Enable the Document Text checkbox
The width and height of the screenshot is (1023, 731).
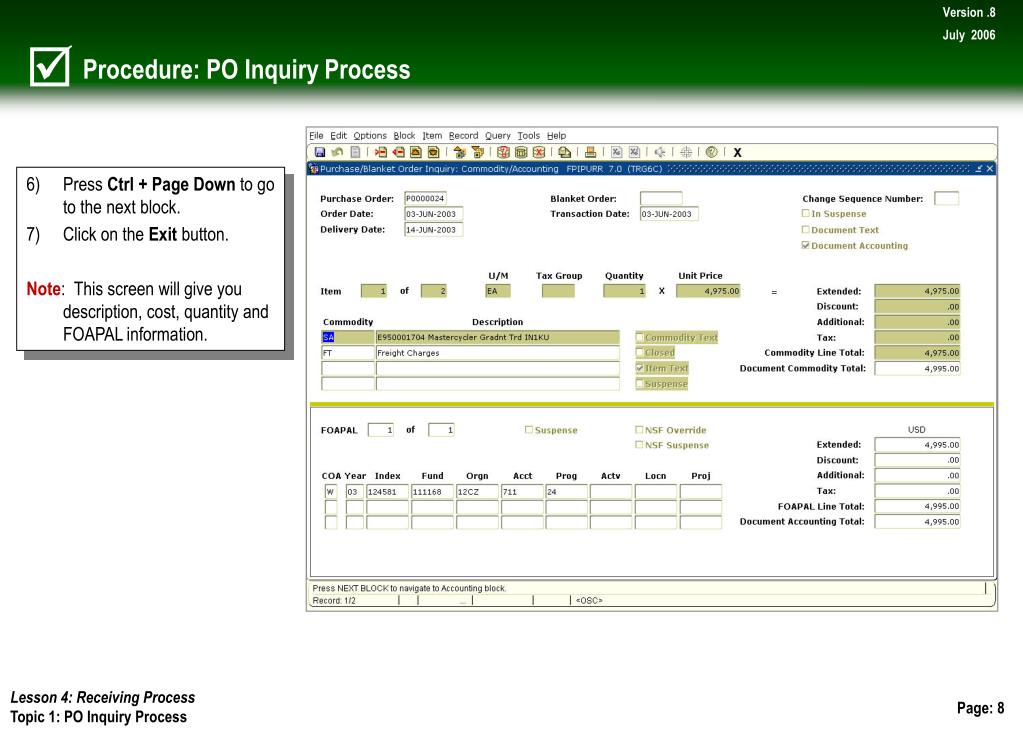tap(806, 230)
